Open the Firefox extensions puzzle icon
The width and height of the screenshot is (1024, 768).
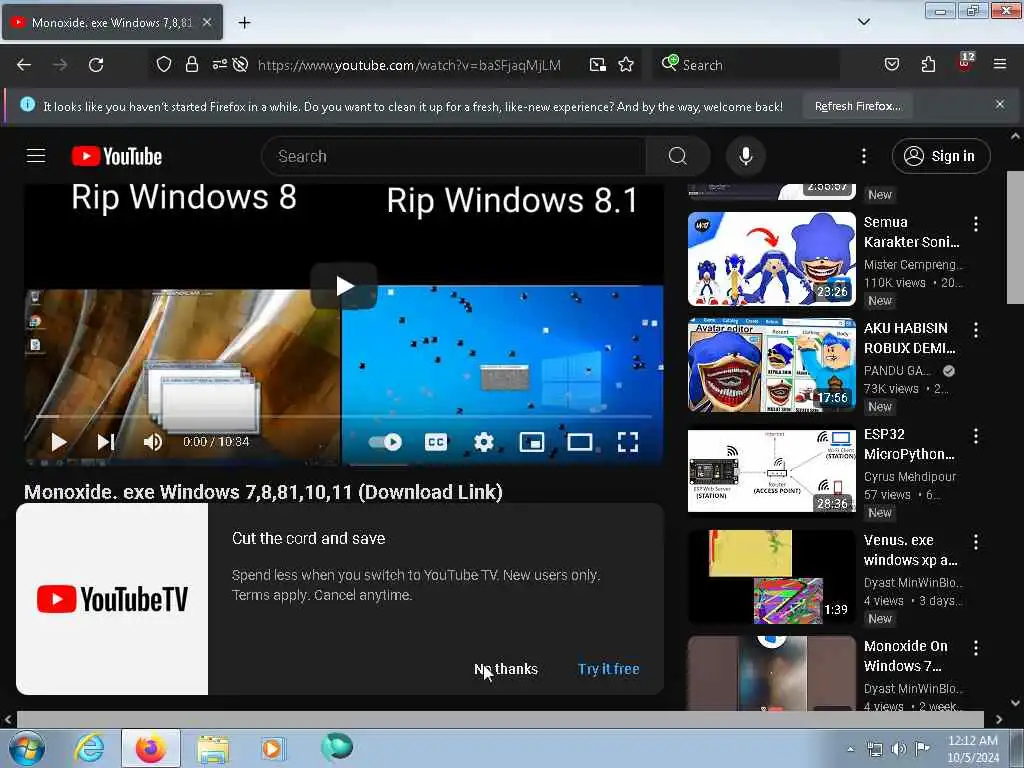(x=928, y=65)
